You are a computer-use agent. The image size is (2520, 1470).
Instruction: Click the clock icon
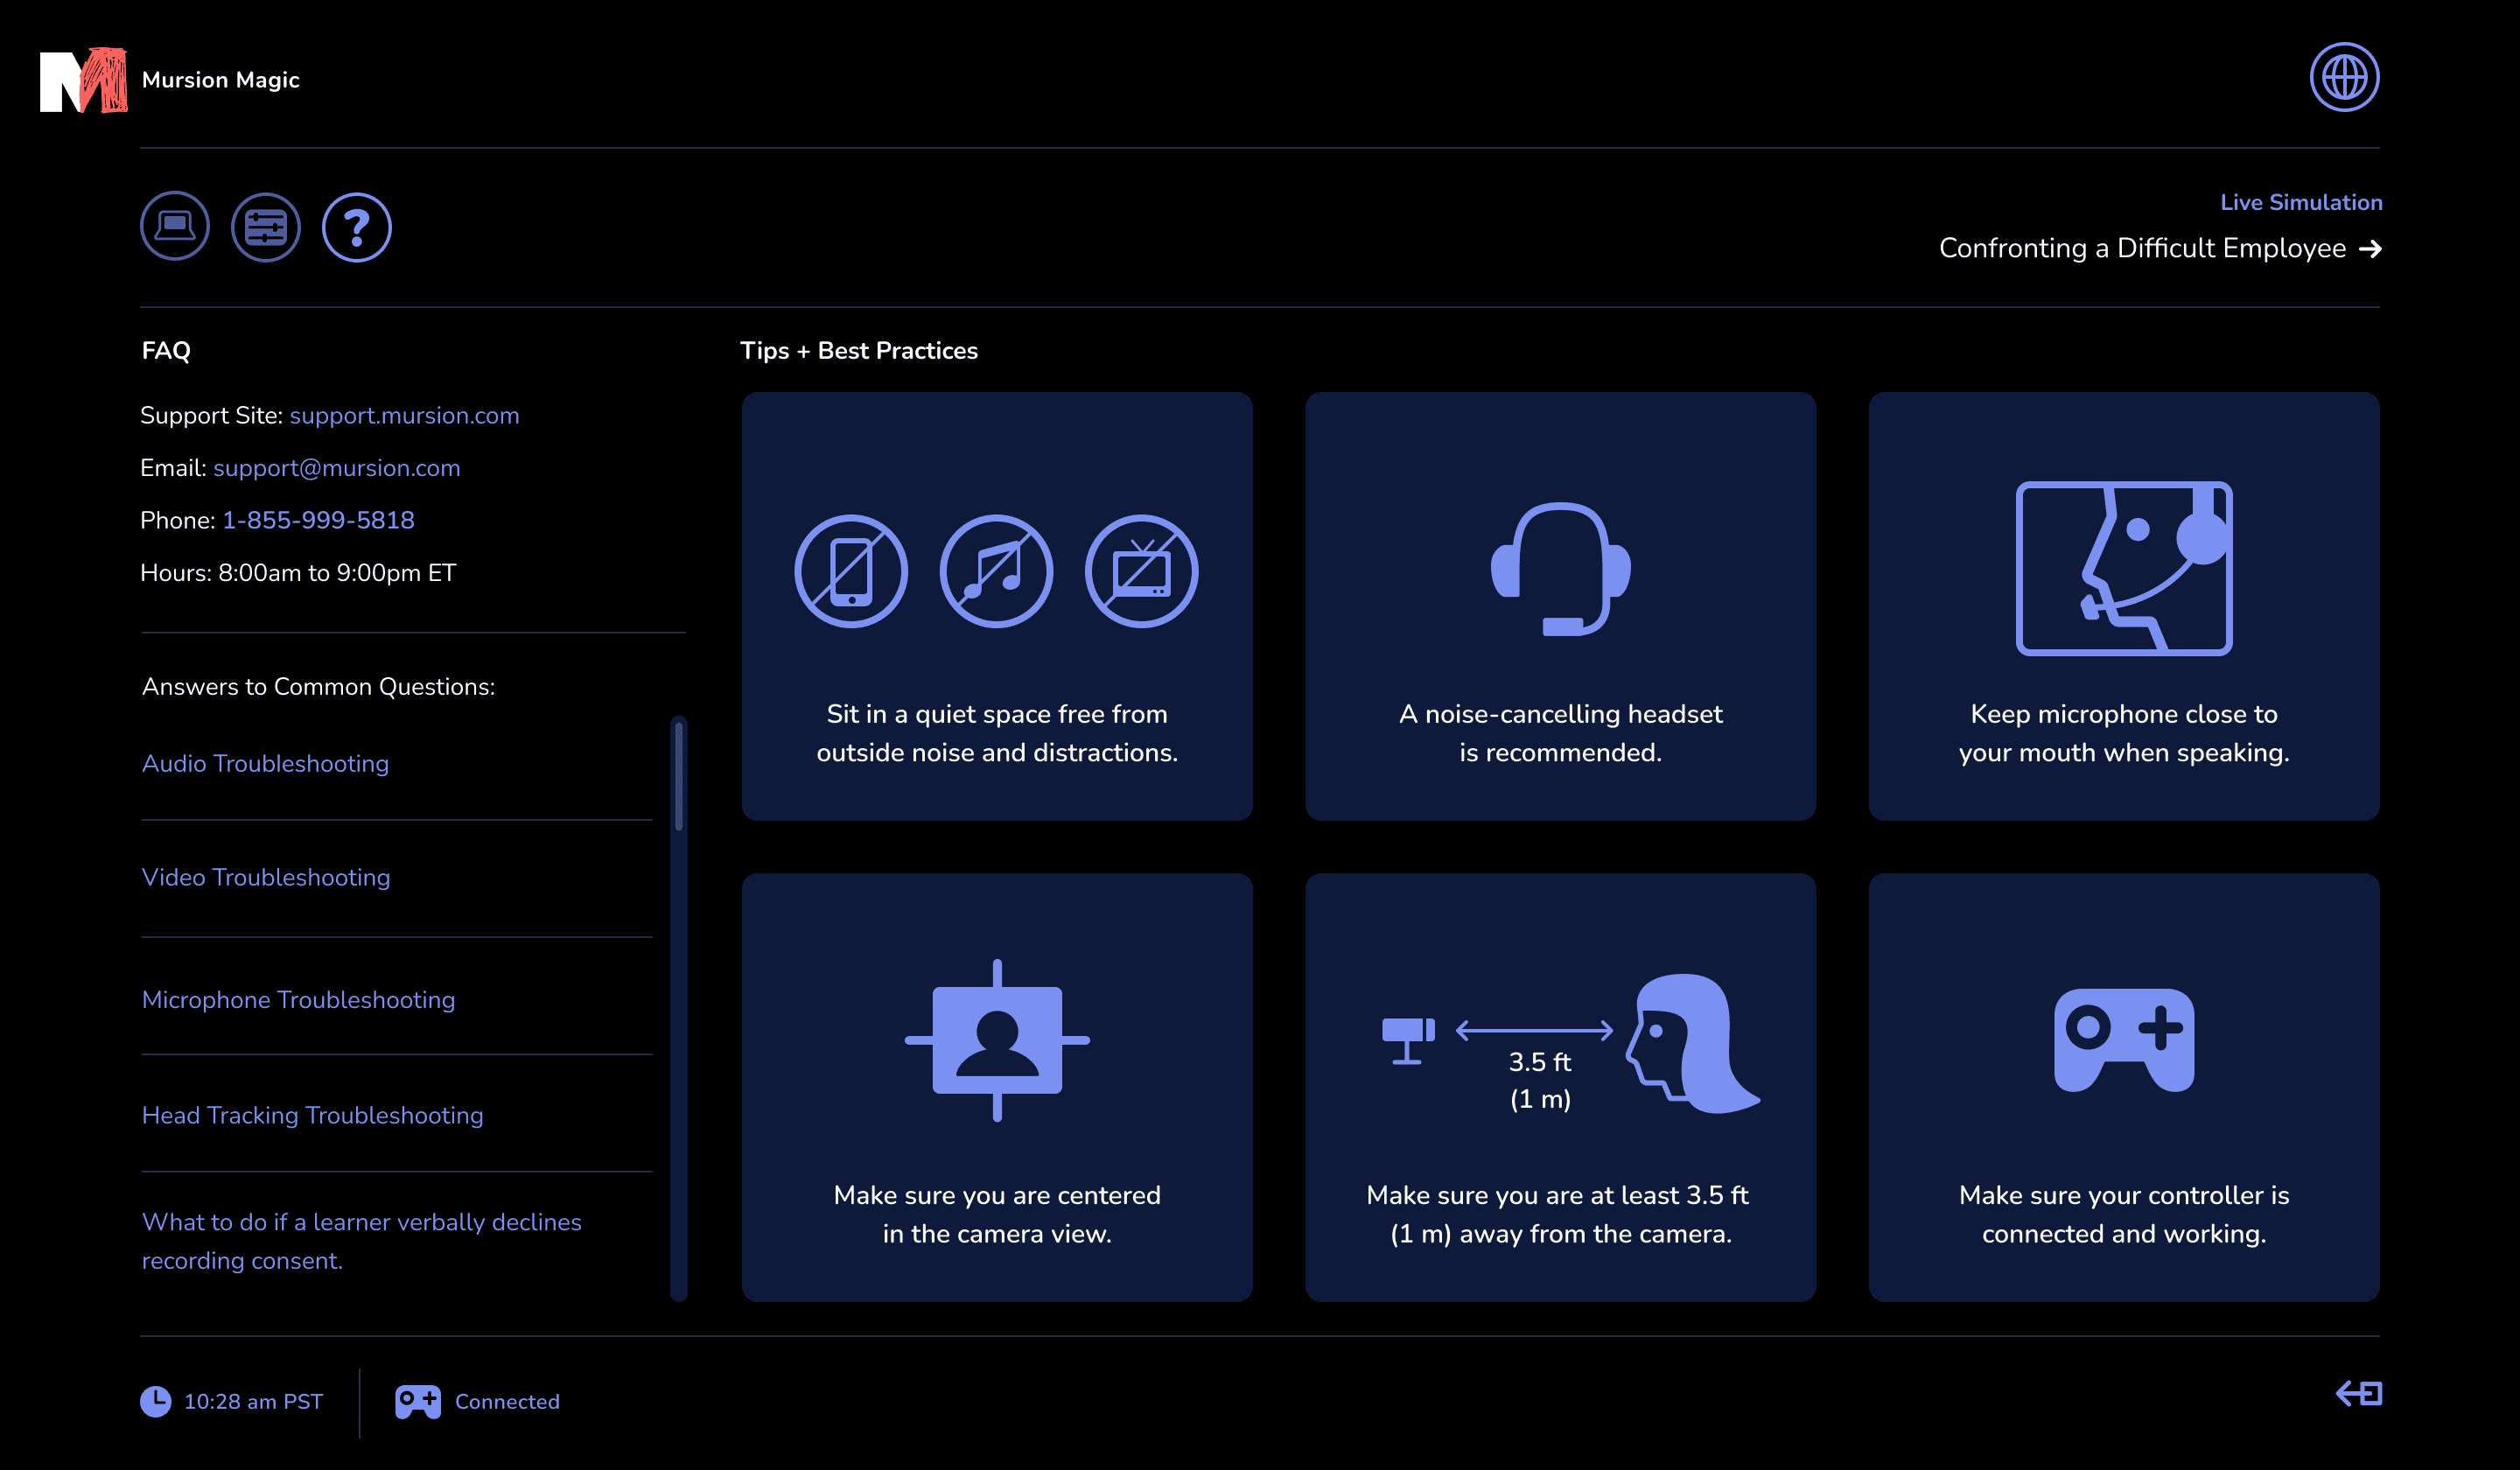155,1401
